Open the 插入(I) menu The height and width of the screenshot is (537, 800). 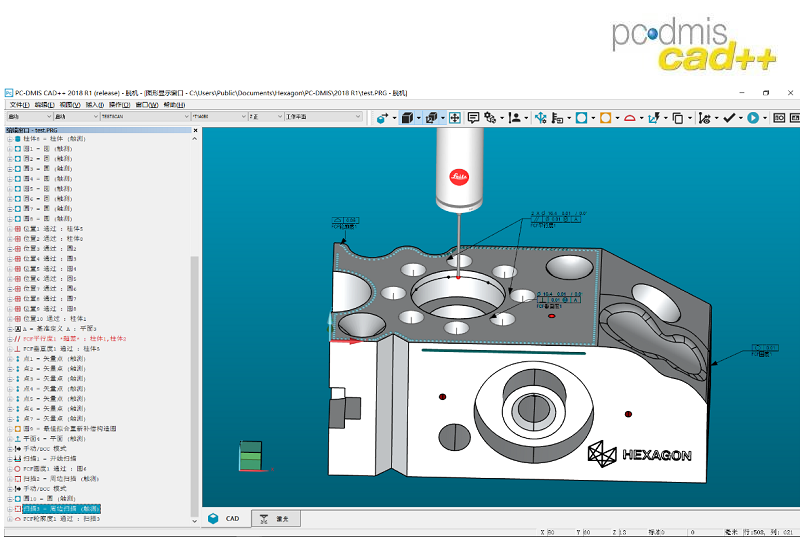tap(95, 105)
